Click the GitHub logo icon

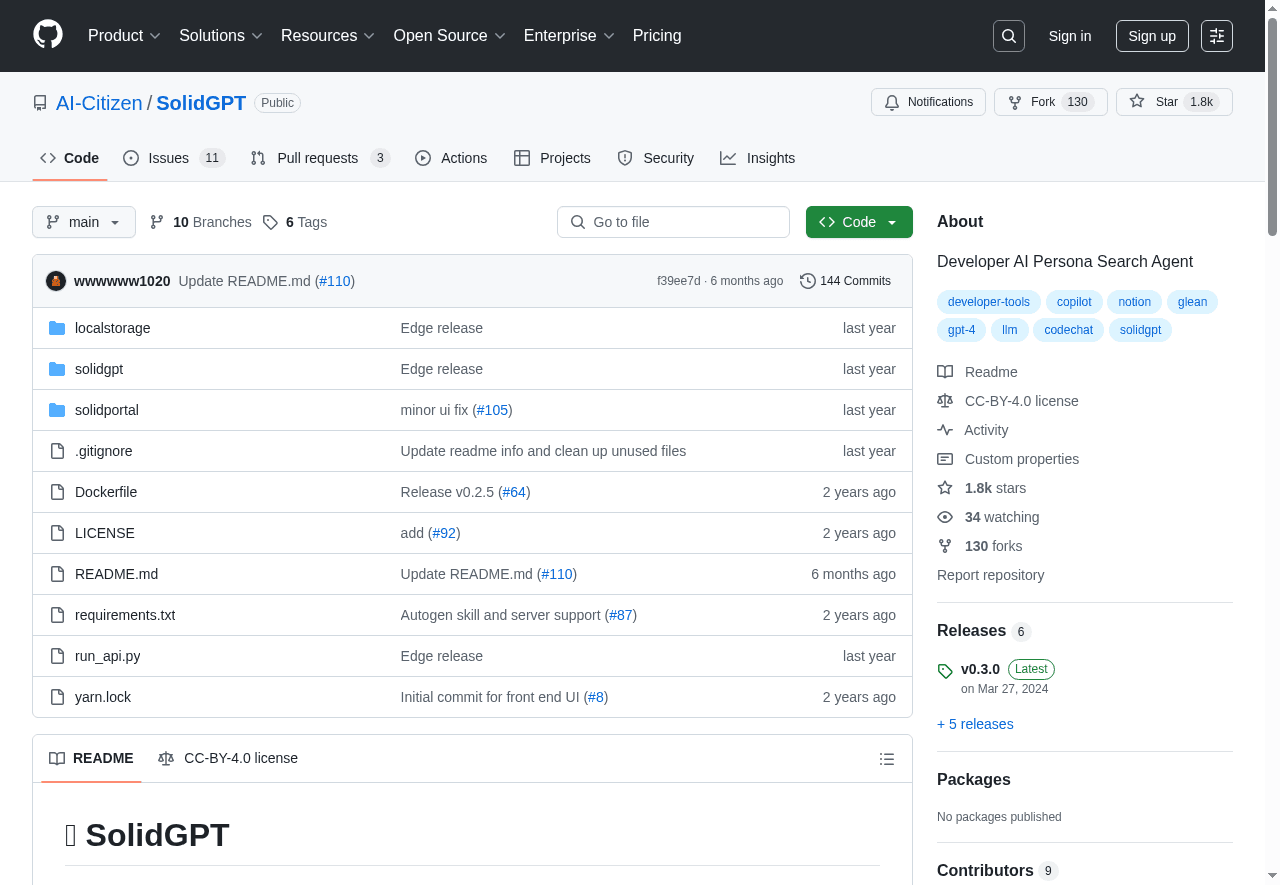[x=48, y=35]
